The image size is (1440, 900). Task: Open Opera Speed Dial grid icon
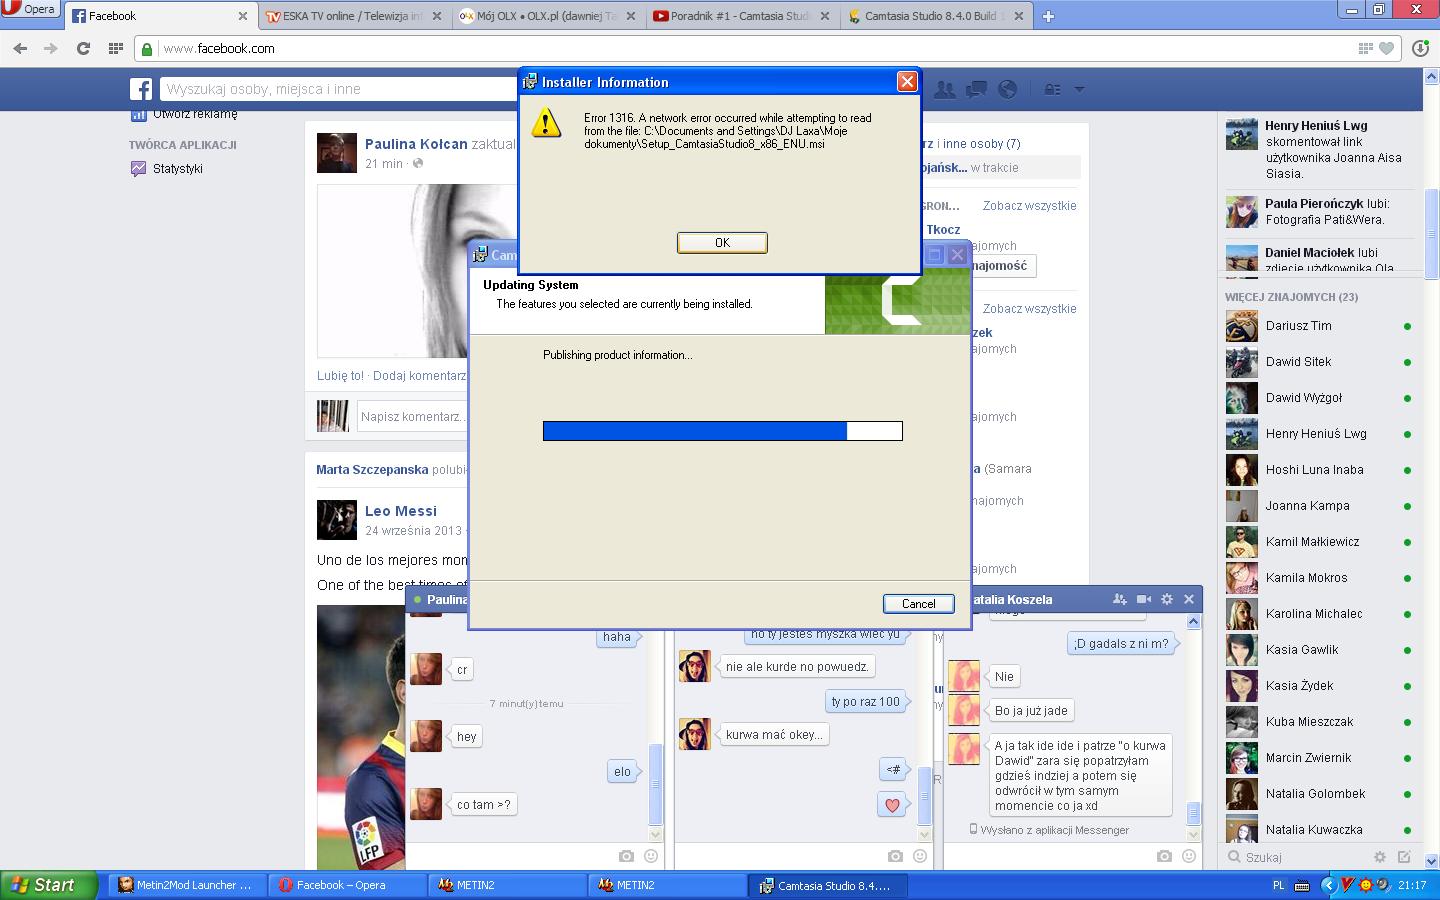point(116,48)
